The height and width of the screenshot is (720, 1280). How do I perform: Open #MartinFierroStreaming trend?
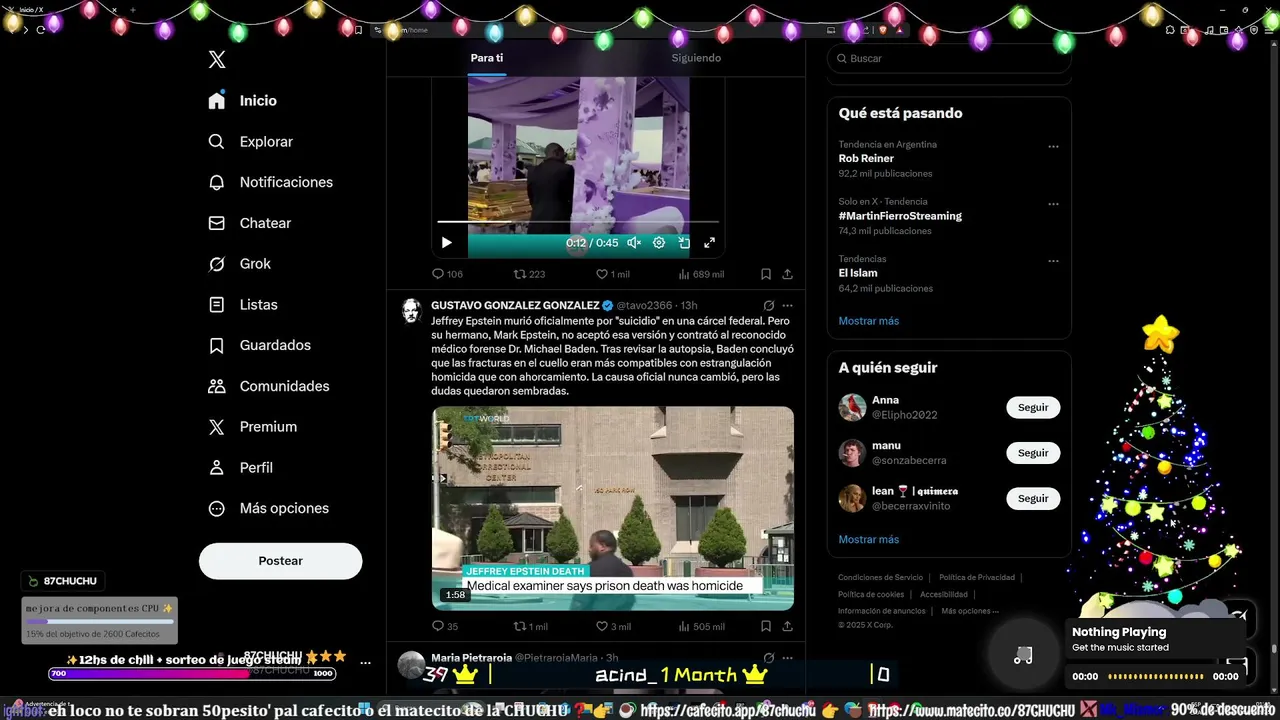(x=900, y=216)
